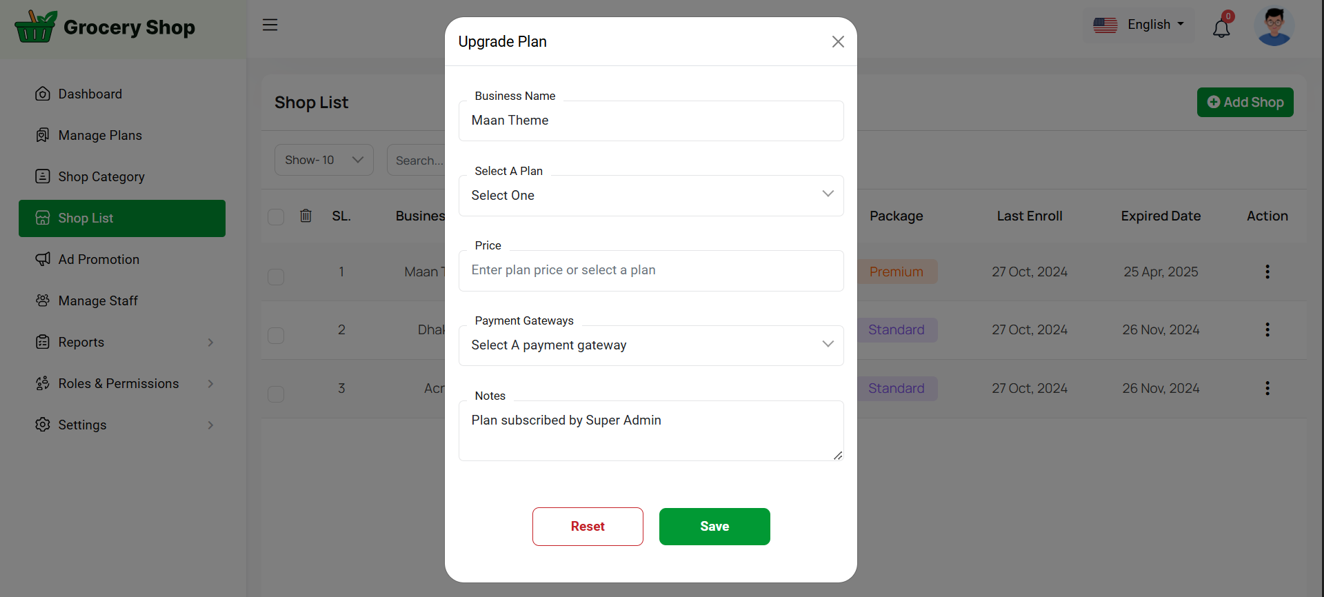Open the notifications bell
1324x597 pixels.
pyautogui.click(x=1221, y=28)
